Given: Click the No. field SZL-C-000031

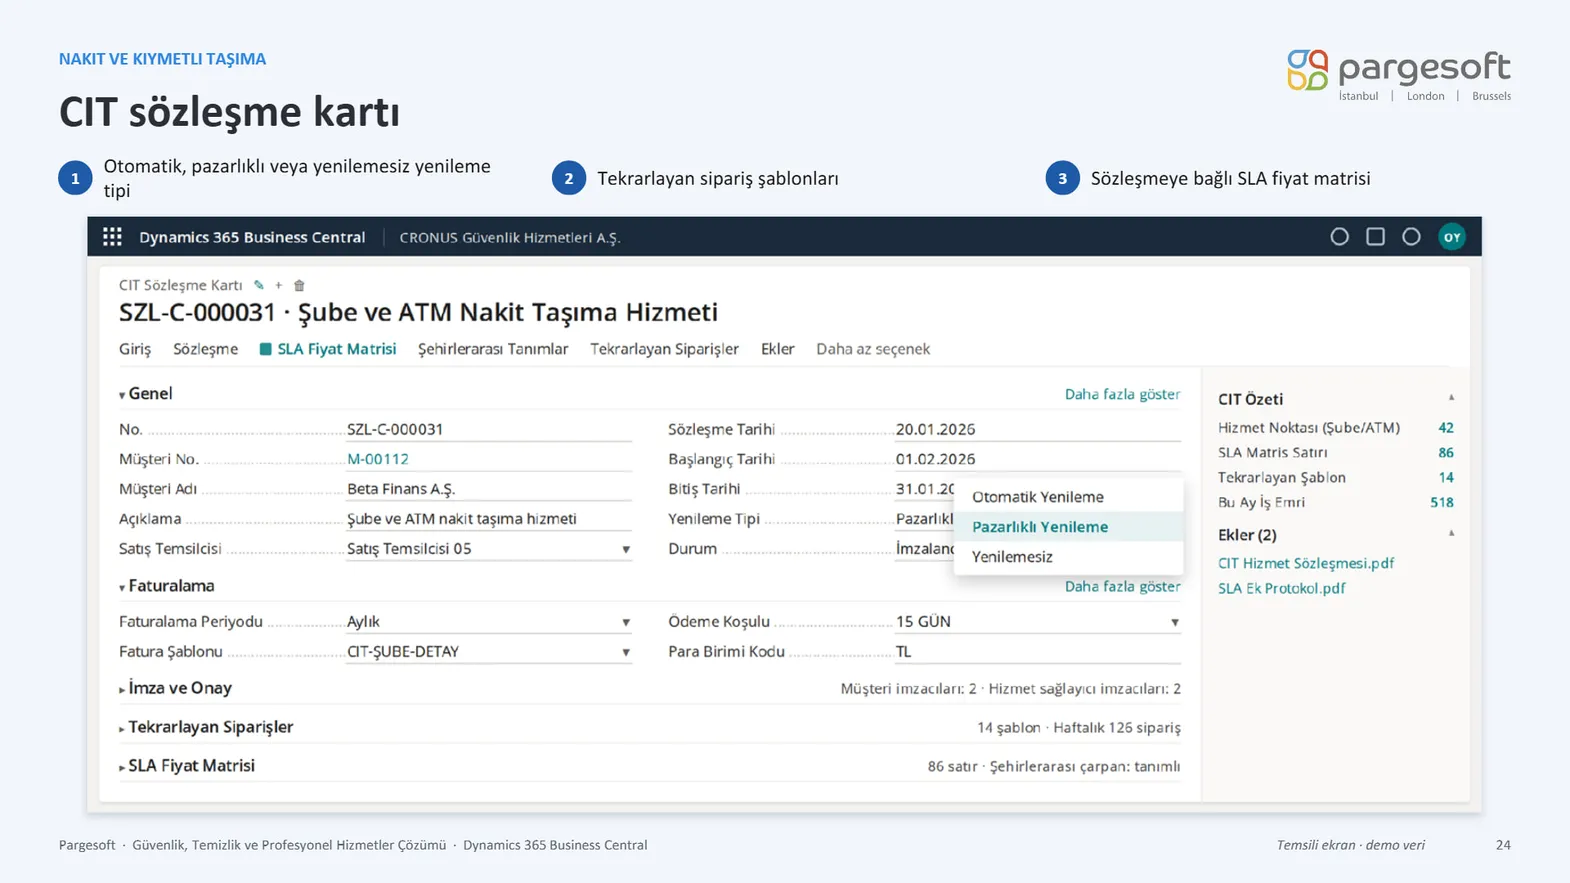Looking at the screenshot, I should click(489, 429).
